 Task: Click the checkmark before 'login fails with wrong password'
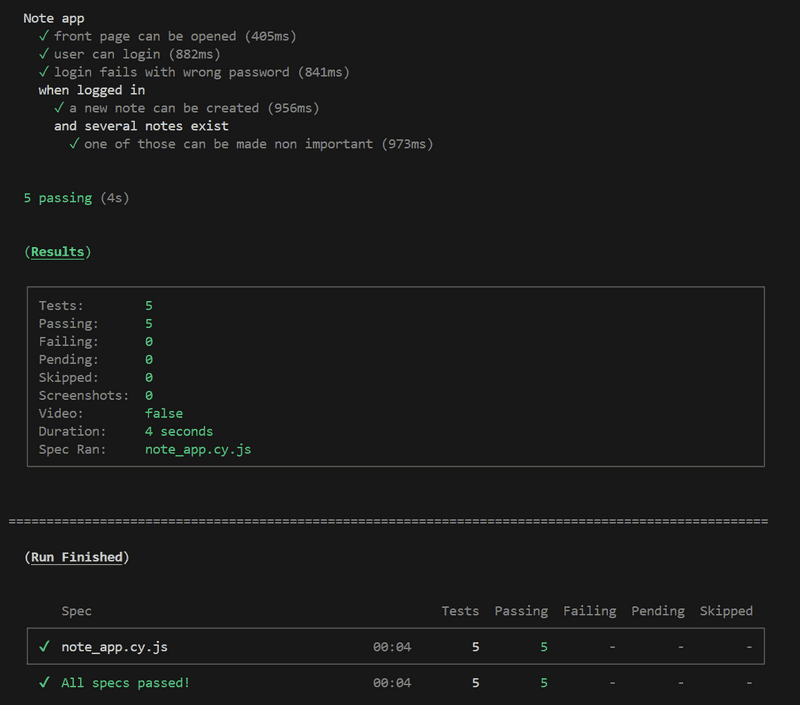[x=44, y=71]
